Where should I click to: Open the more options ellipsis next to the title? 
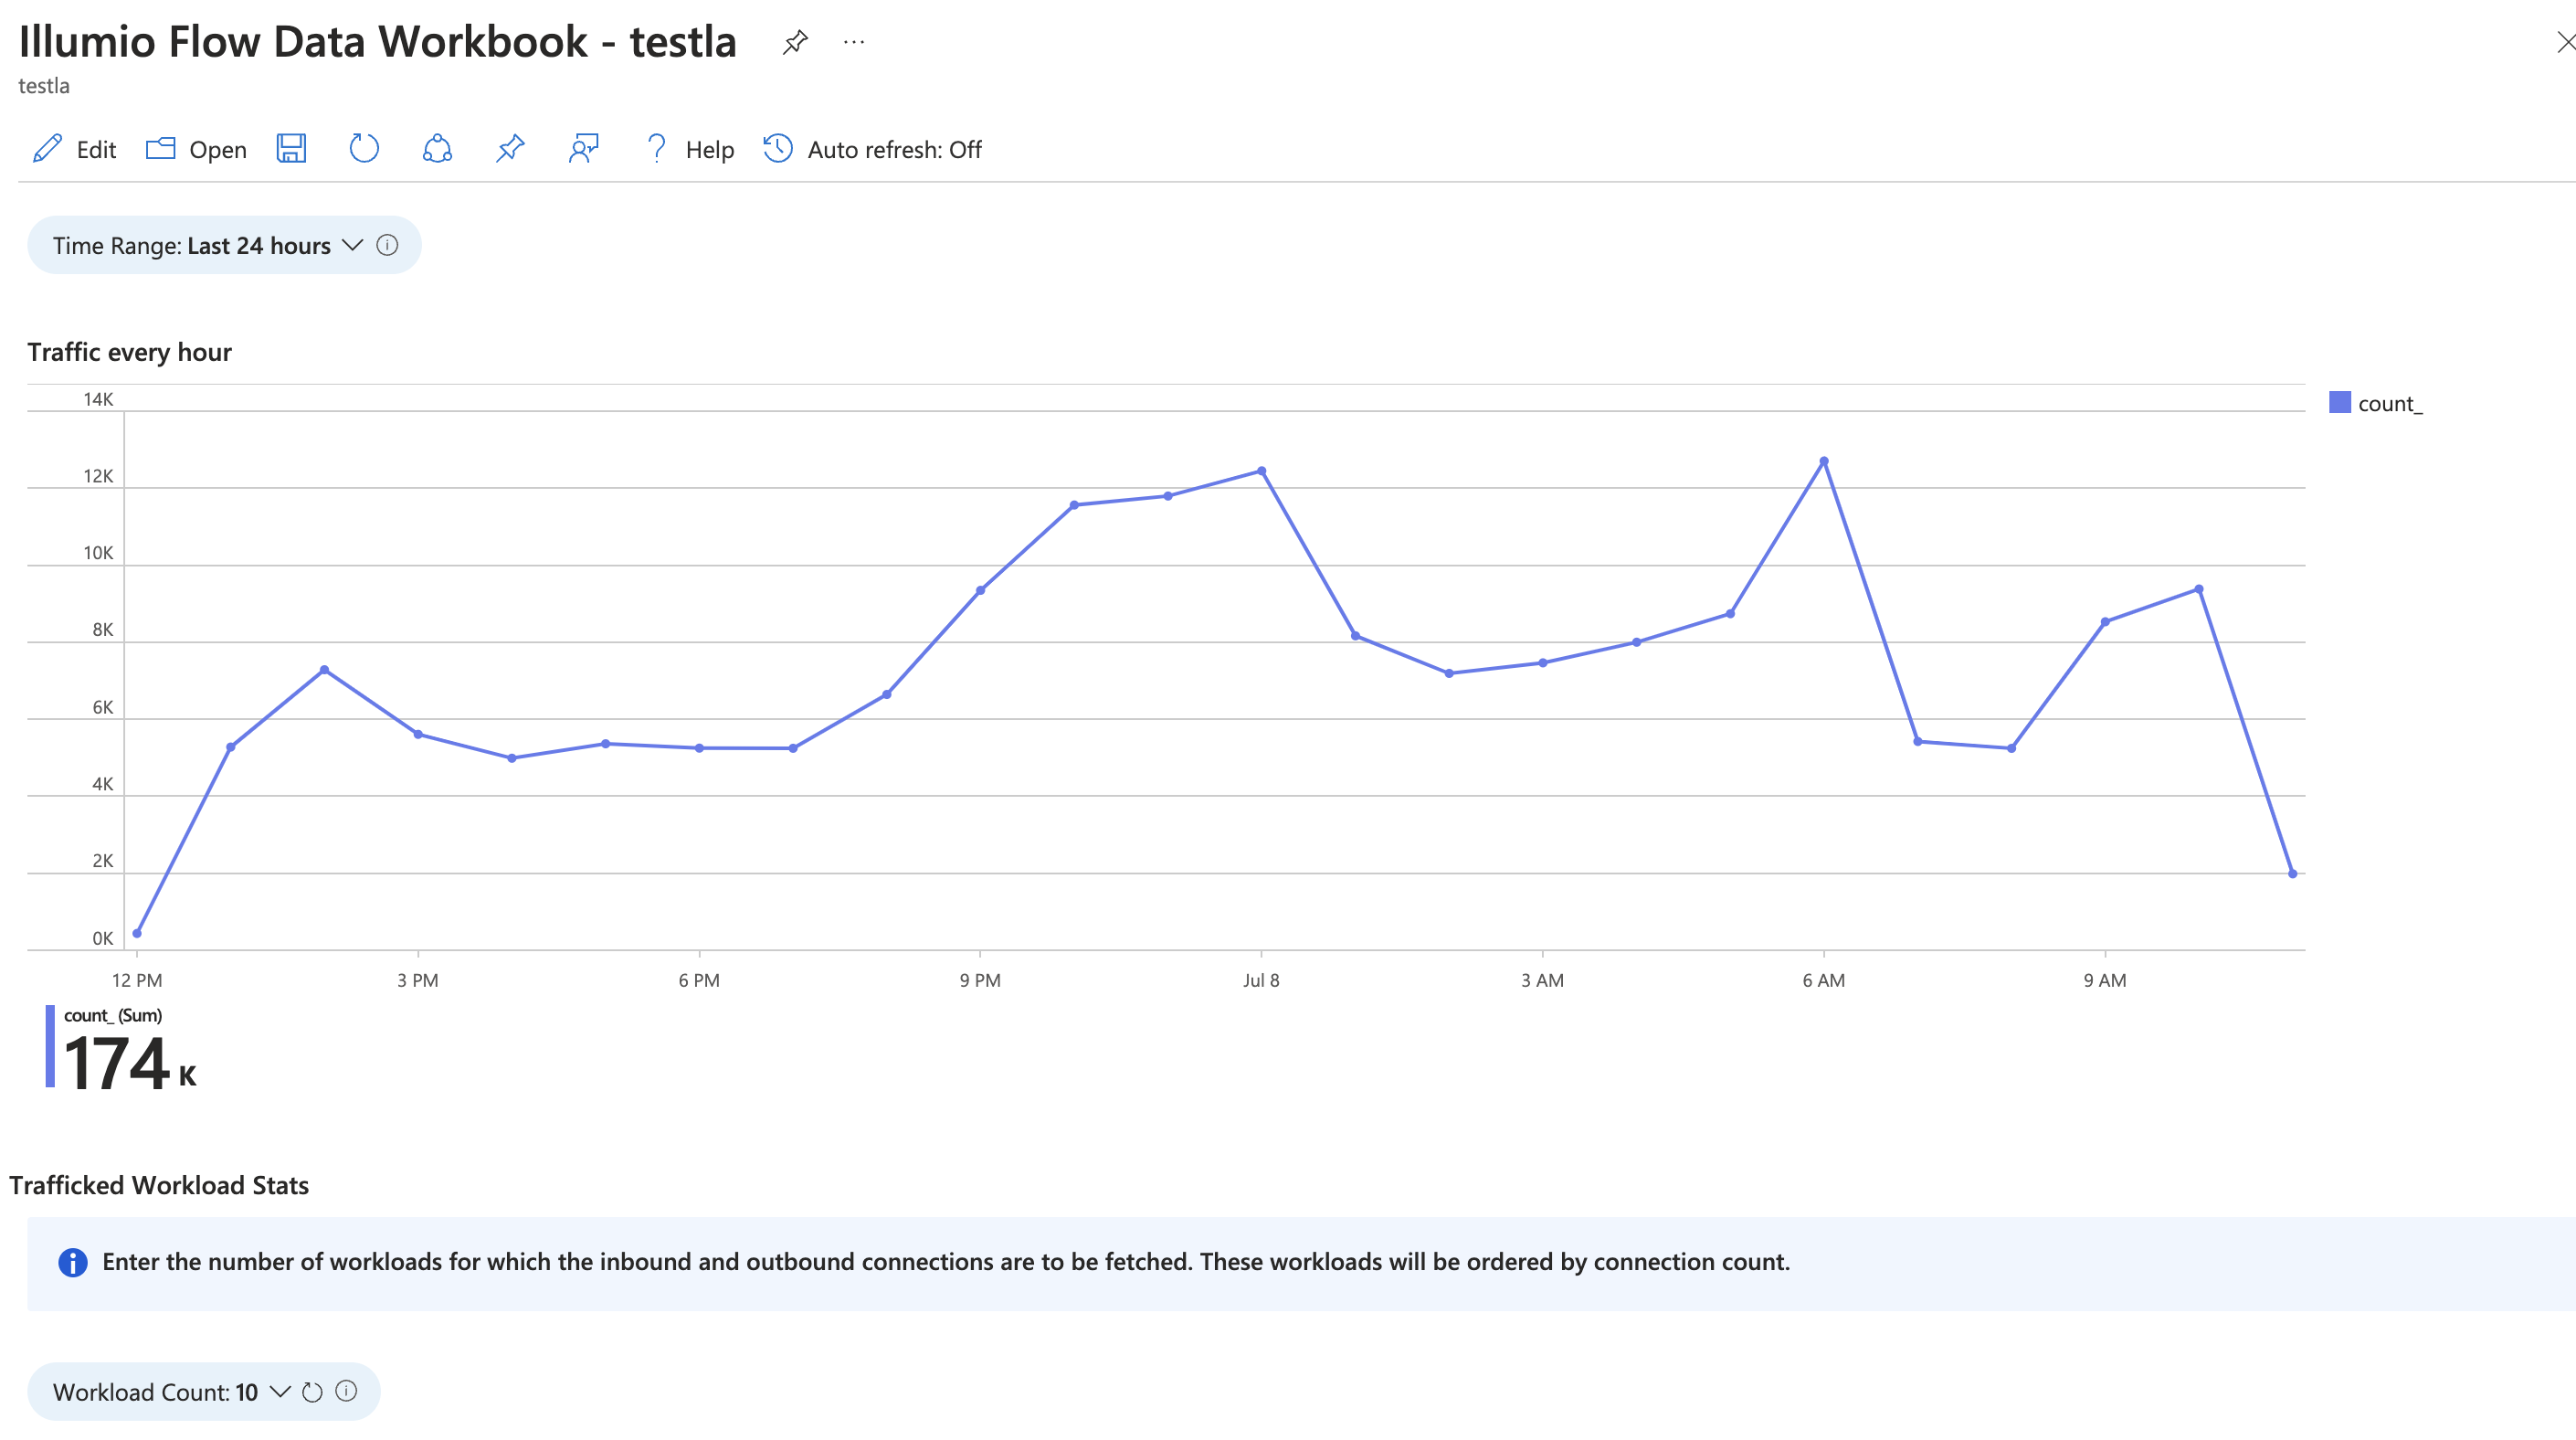853,42
